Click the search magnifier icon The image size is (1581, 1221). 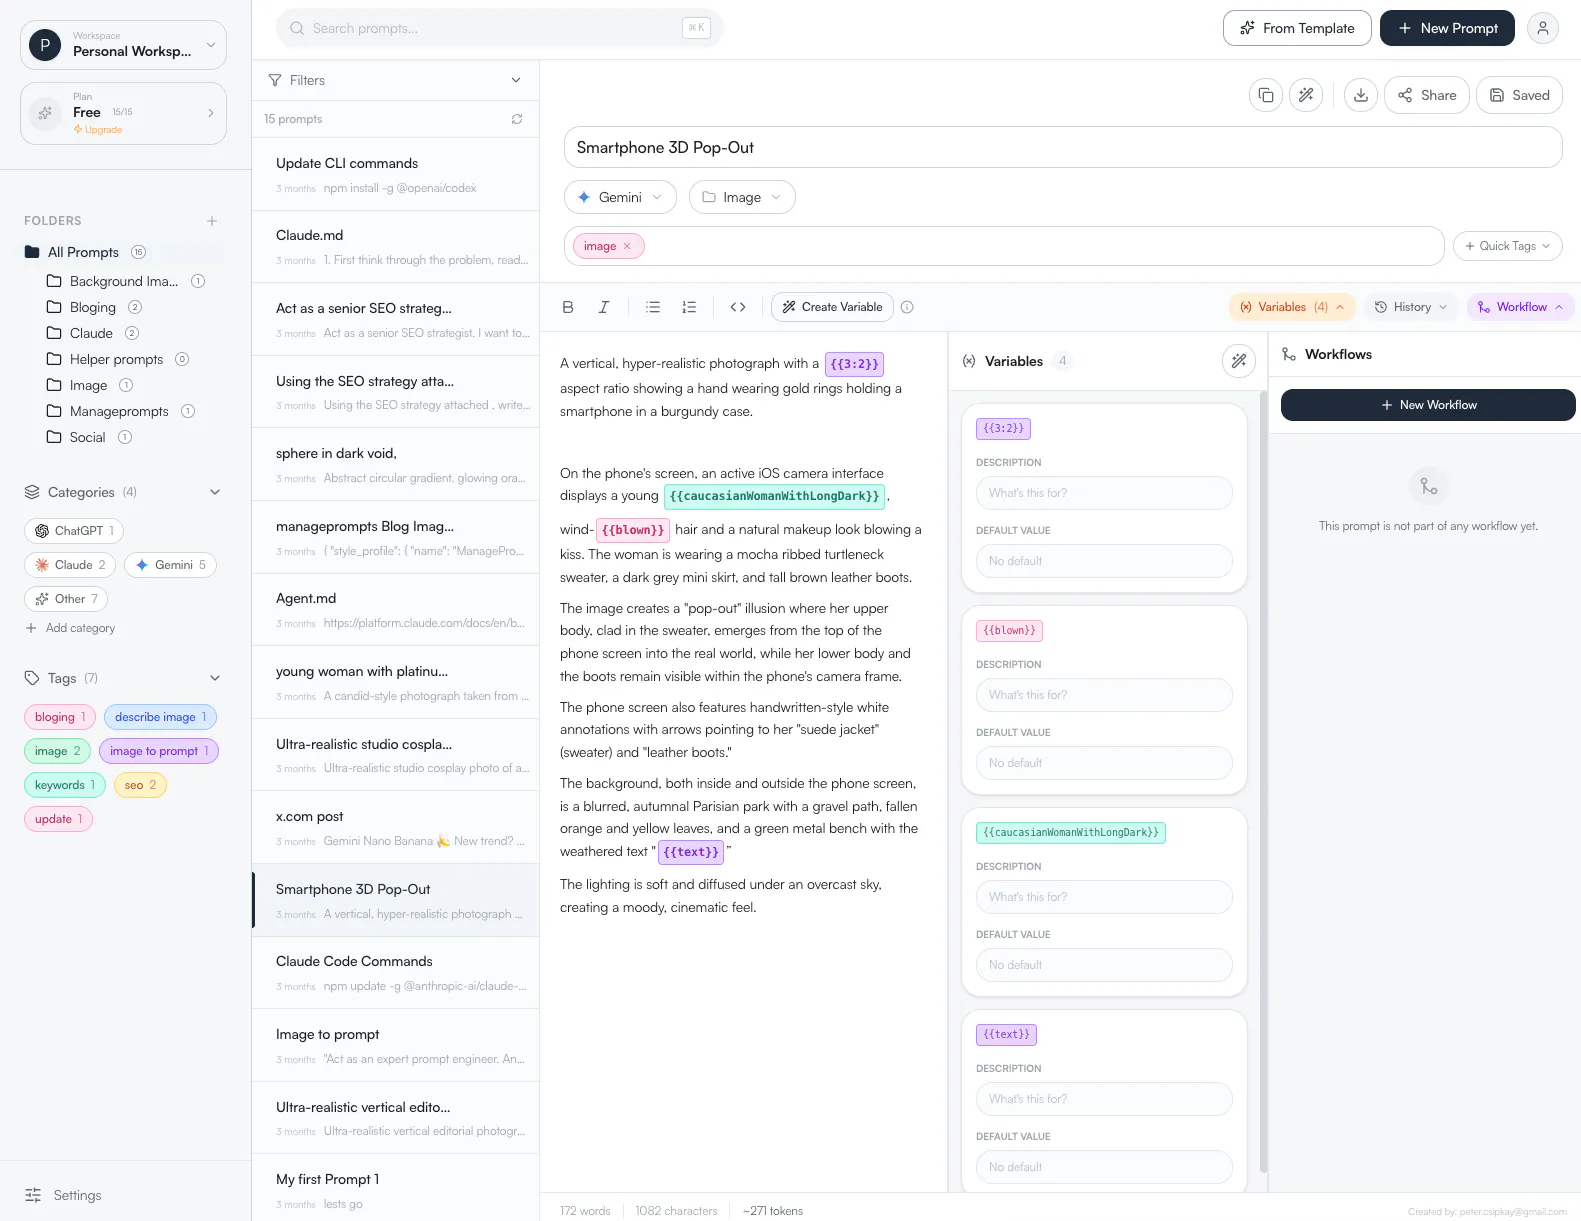pos(297,28)
